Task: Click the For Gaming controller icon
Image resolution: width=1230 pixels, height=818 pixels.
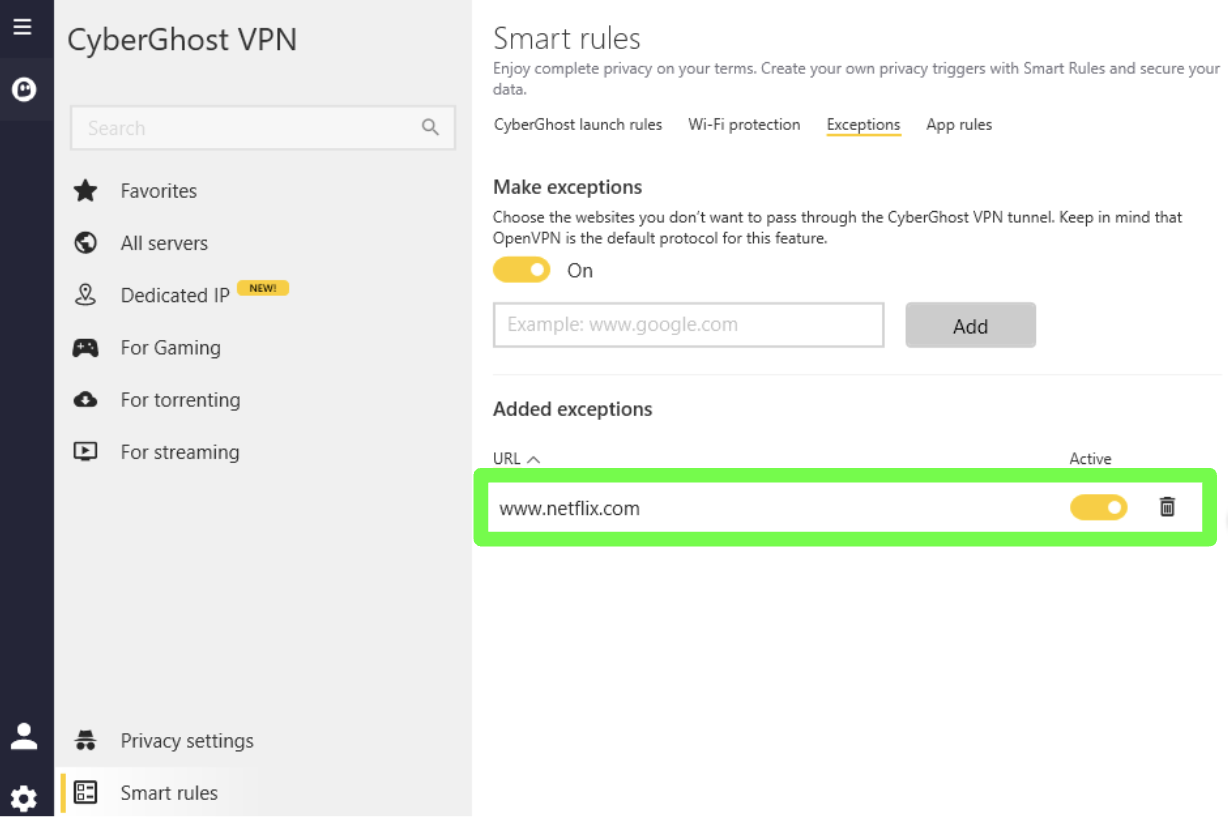Action: [x=86, y=348]
